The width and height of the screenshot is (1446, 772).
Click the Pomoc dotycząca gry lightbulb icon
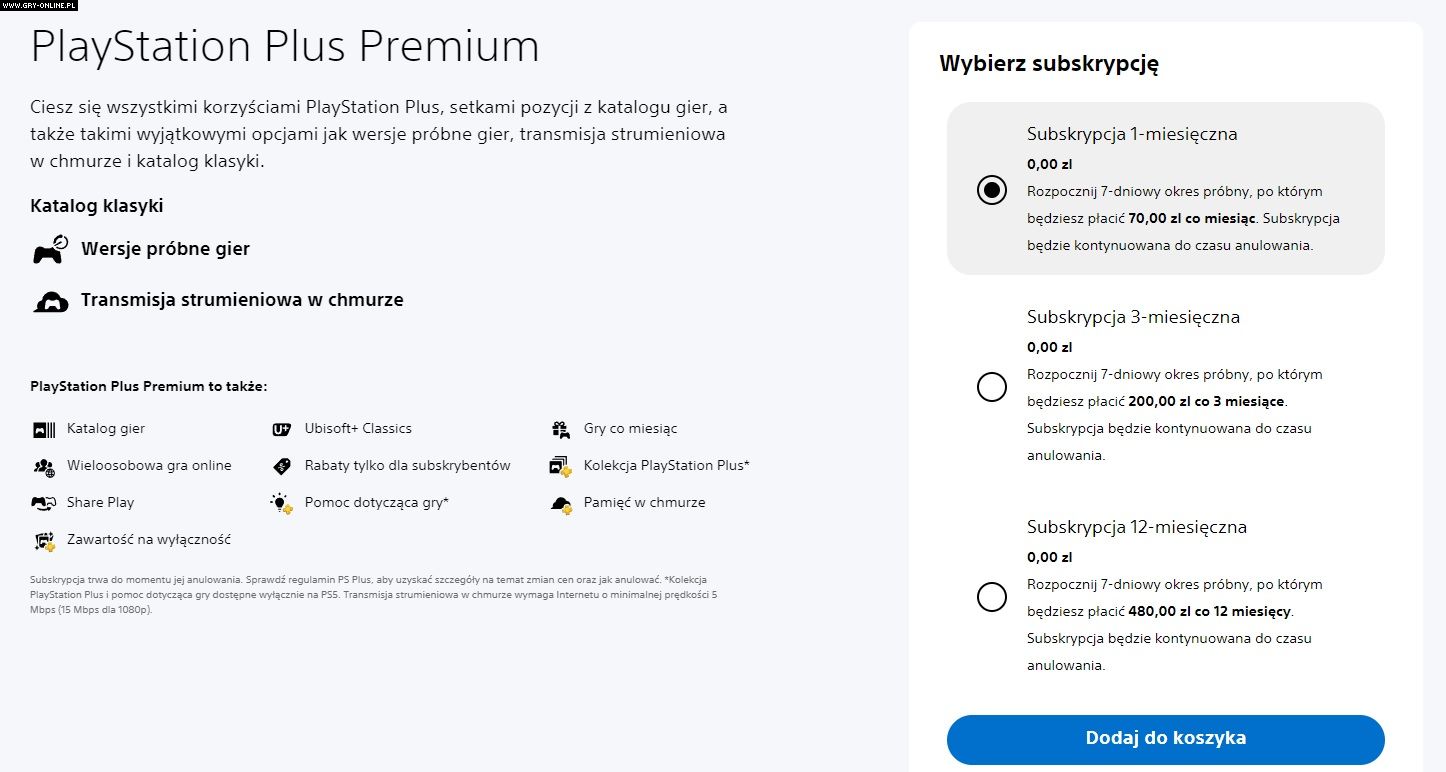(x=282, y=503)
